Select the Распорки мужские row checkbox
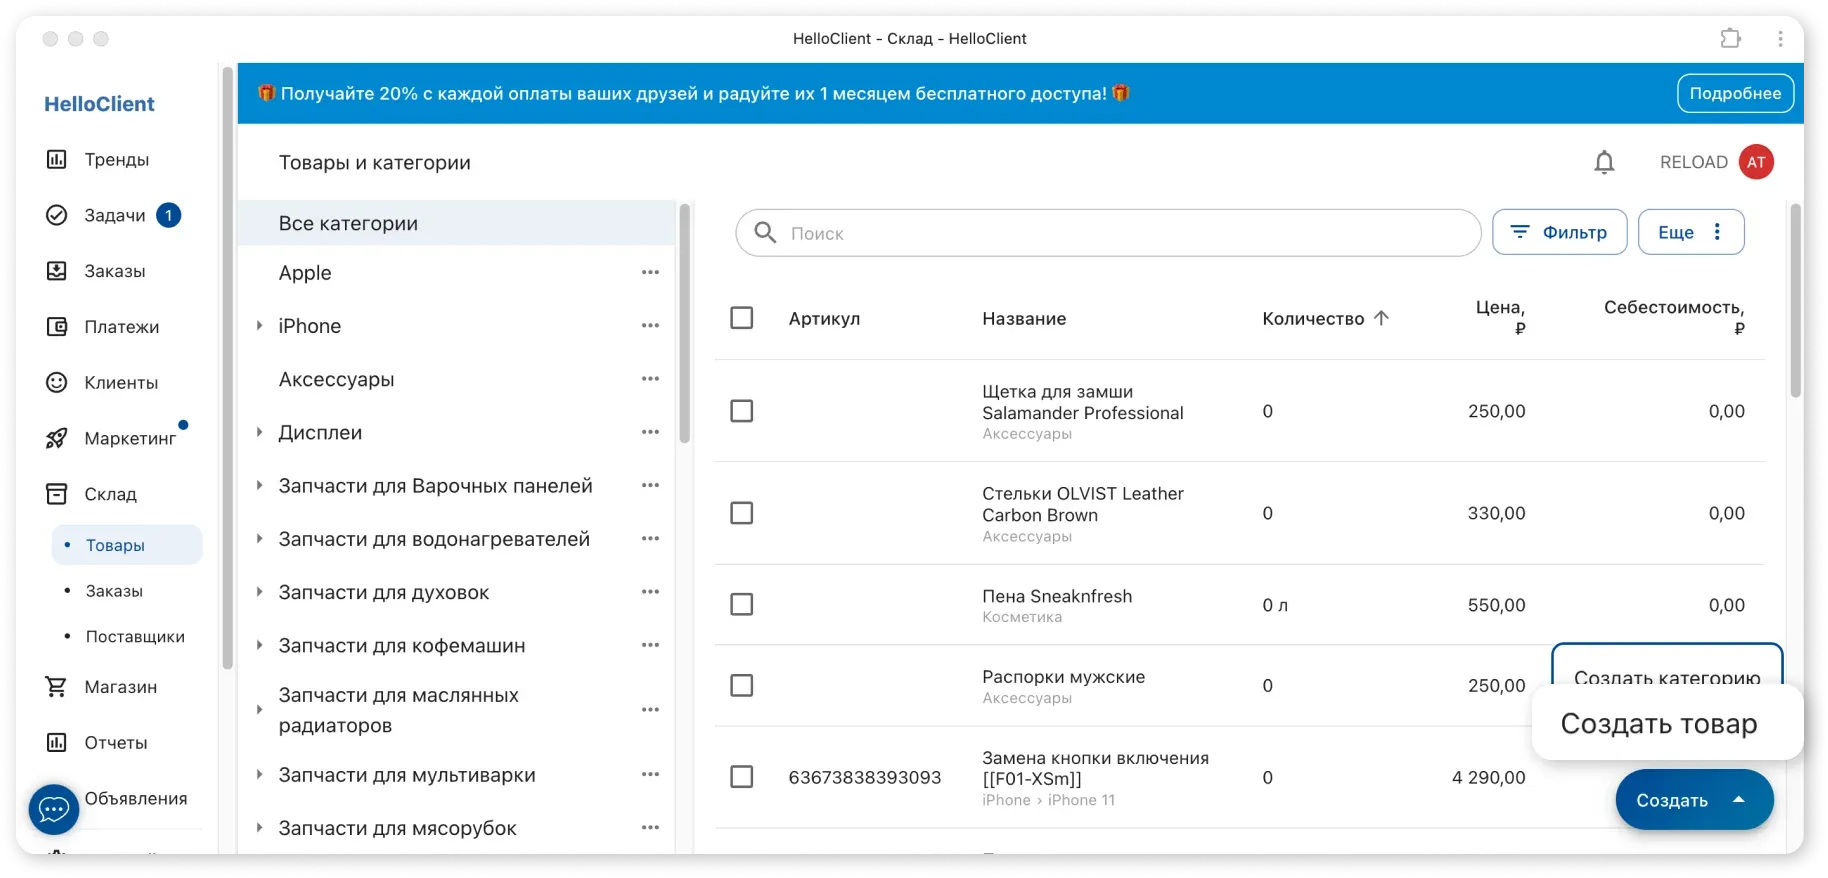The height and width of the screenshot is (878, 1828). pos(742,686)
